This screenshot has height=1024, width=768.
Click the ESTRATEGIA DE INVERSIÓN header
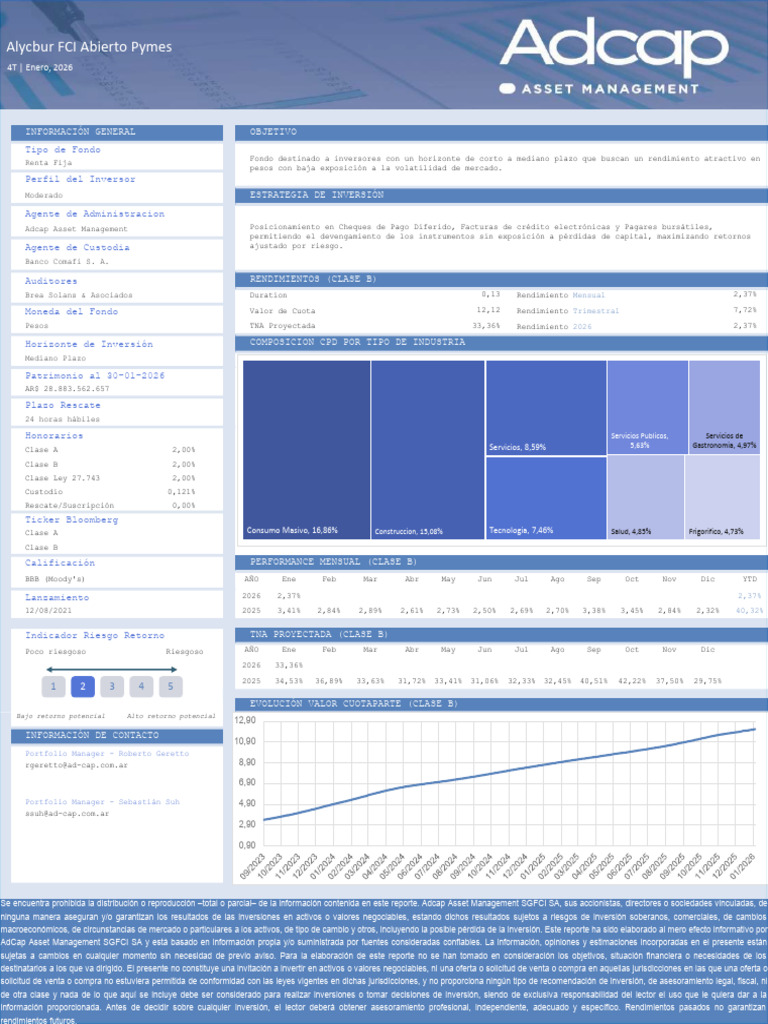coord(502,195)
